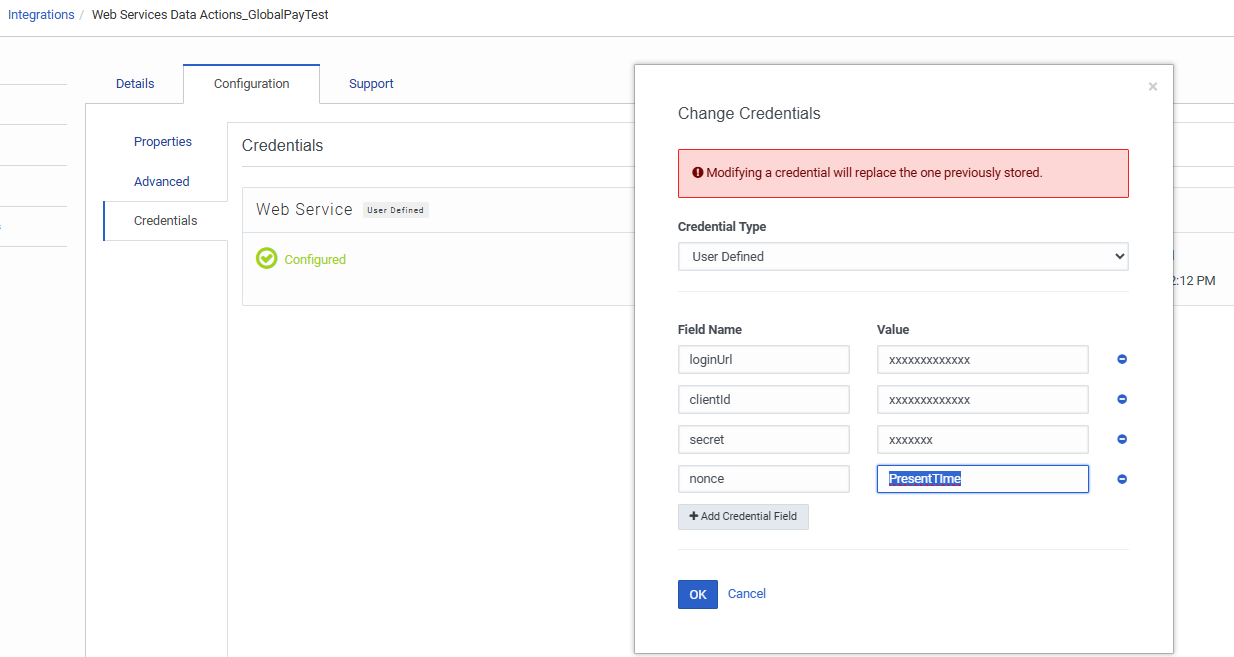
Task: Click Add Credential Field button
Action: point(743,516)
